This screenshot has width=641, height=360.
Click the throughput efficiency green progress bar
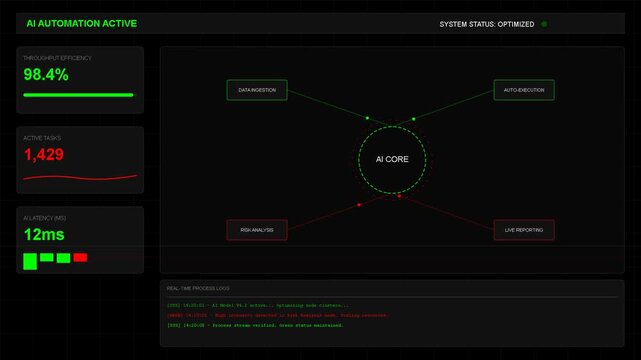78,95
